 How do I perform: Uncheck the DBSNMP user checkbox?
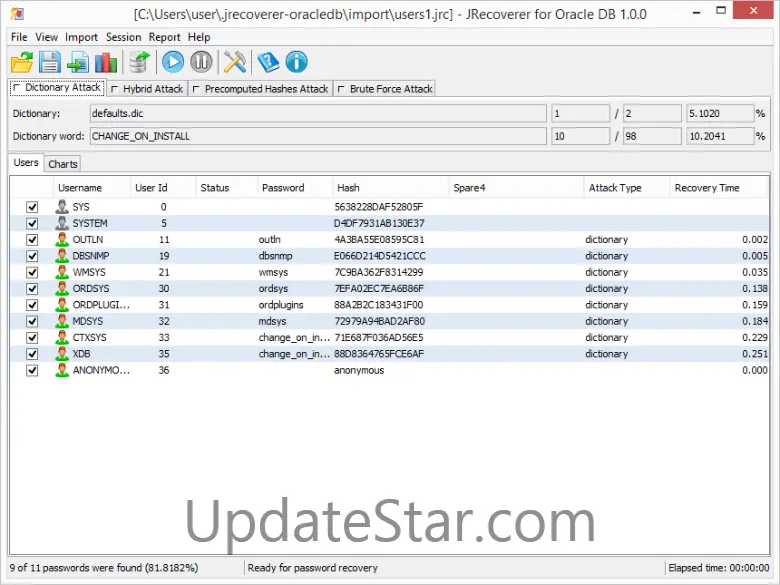coord(32,256)
